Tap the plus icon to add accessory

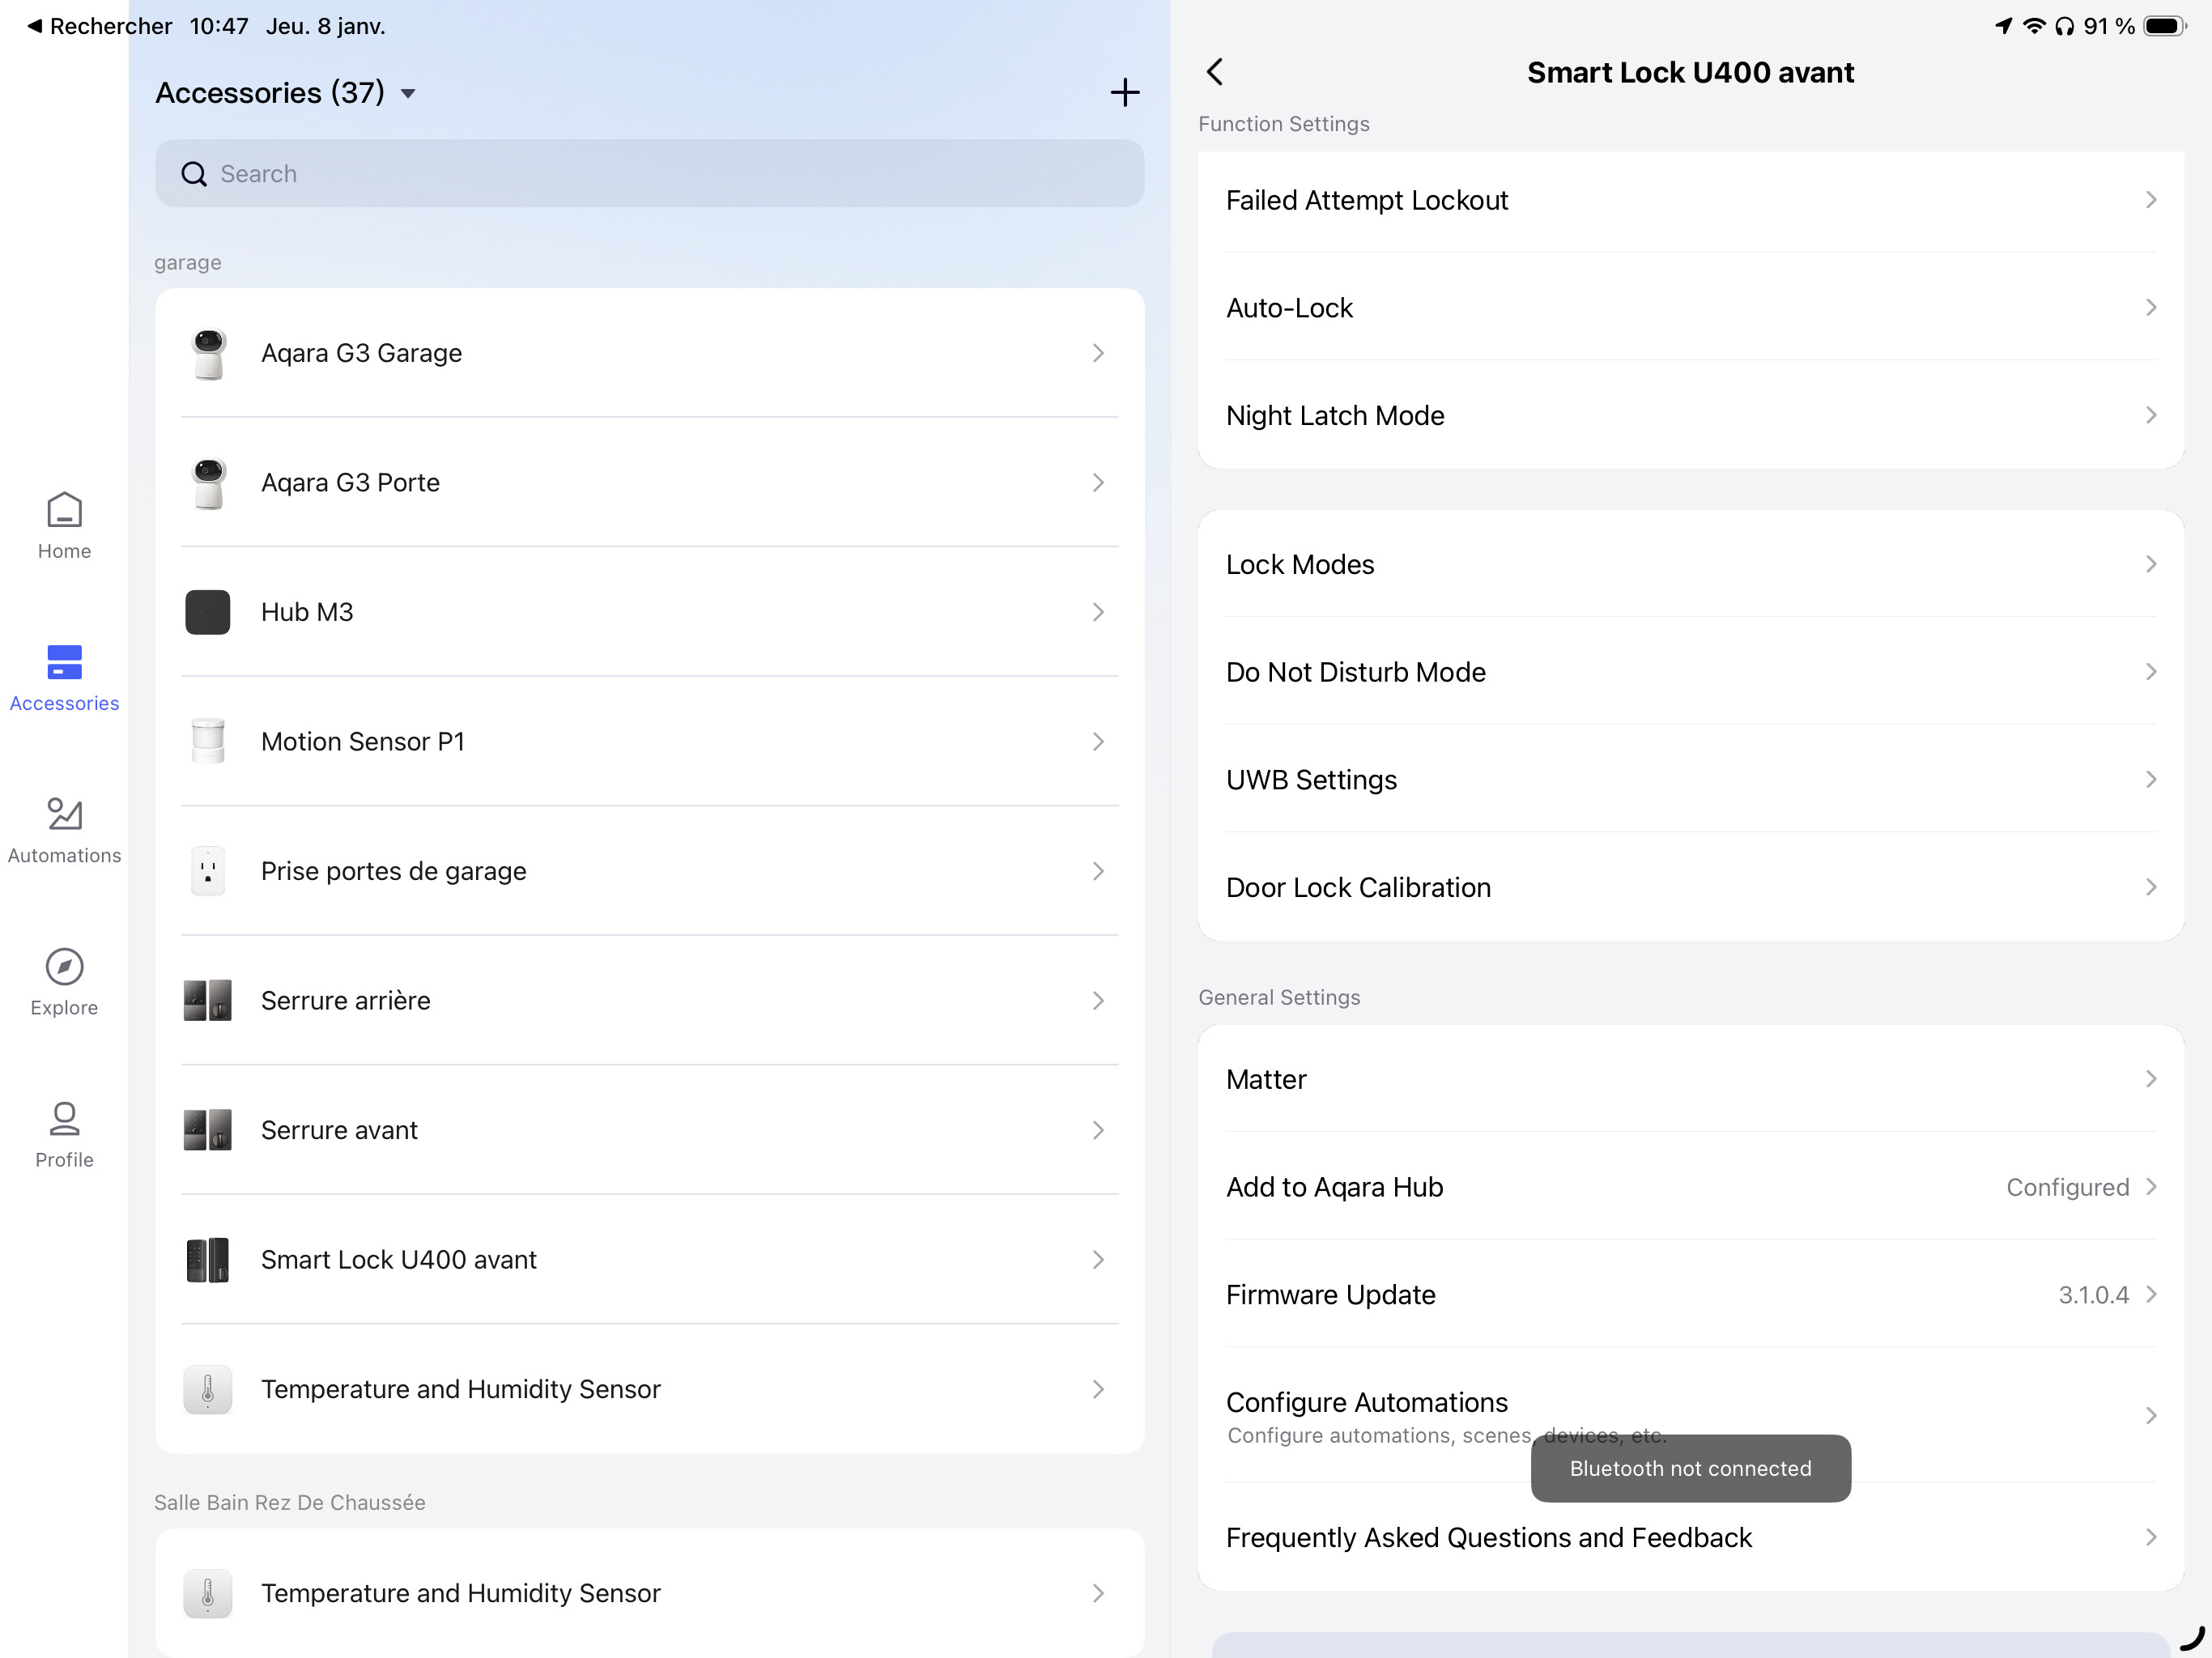coord(1124,93)
